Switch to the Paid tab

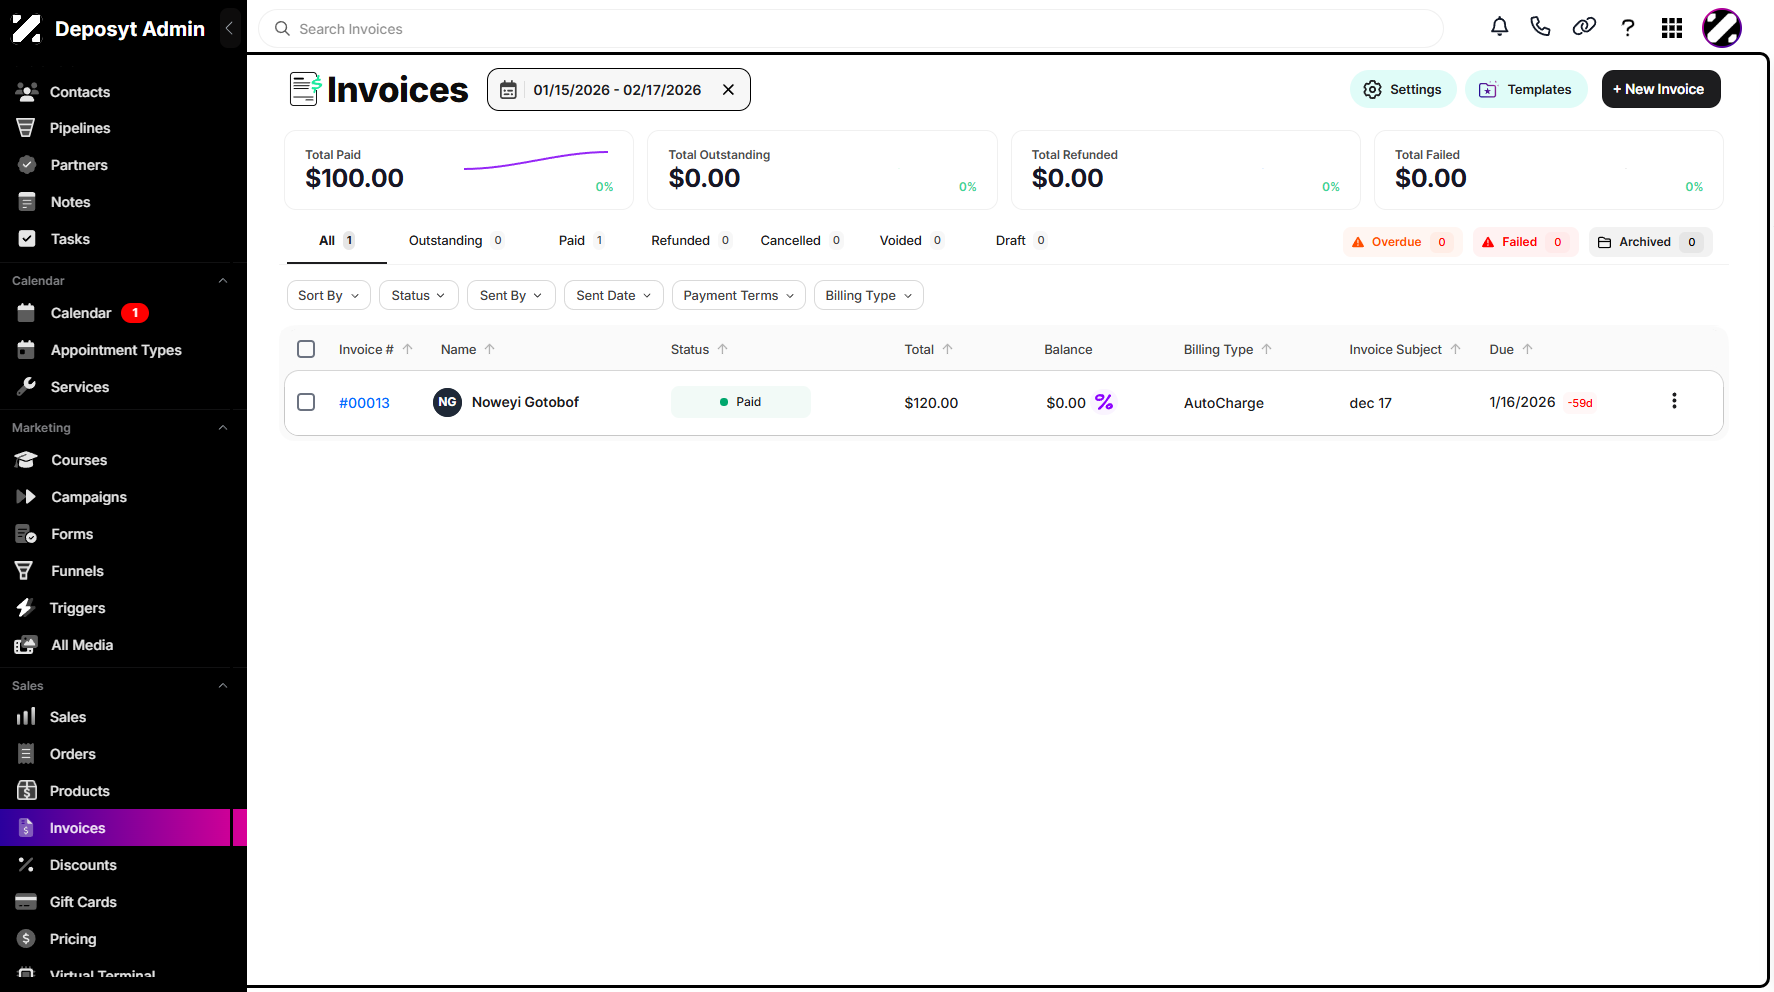(x=581, y=241)
